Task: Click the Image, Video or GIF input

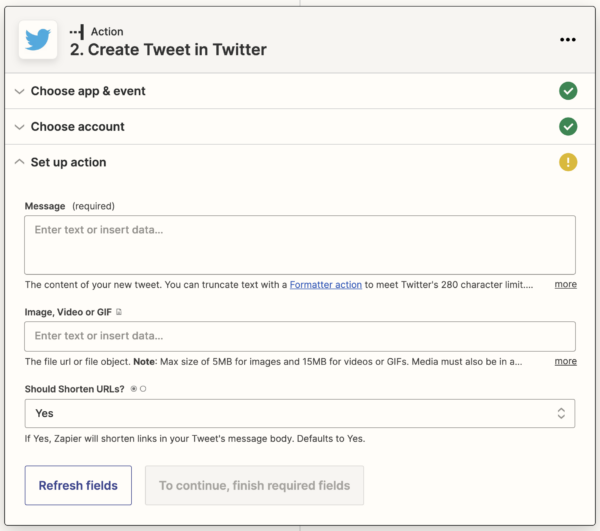Action: point(300,337)
